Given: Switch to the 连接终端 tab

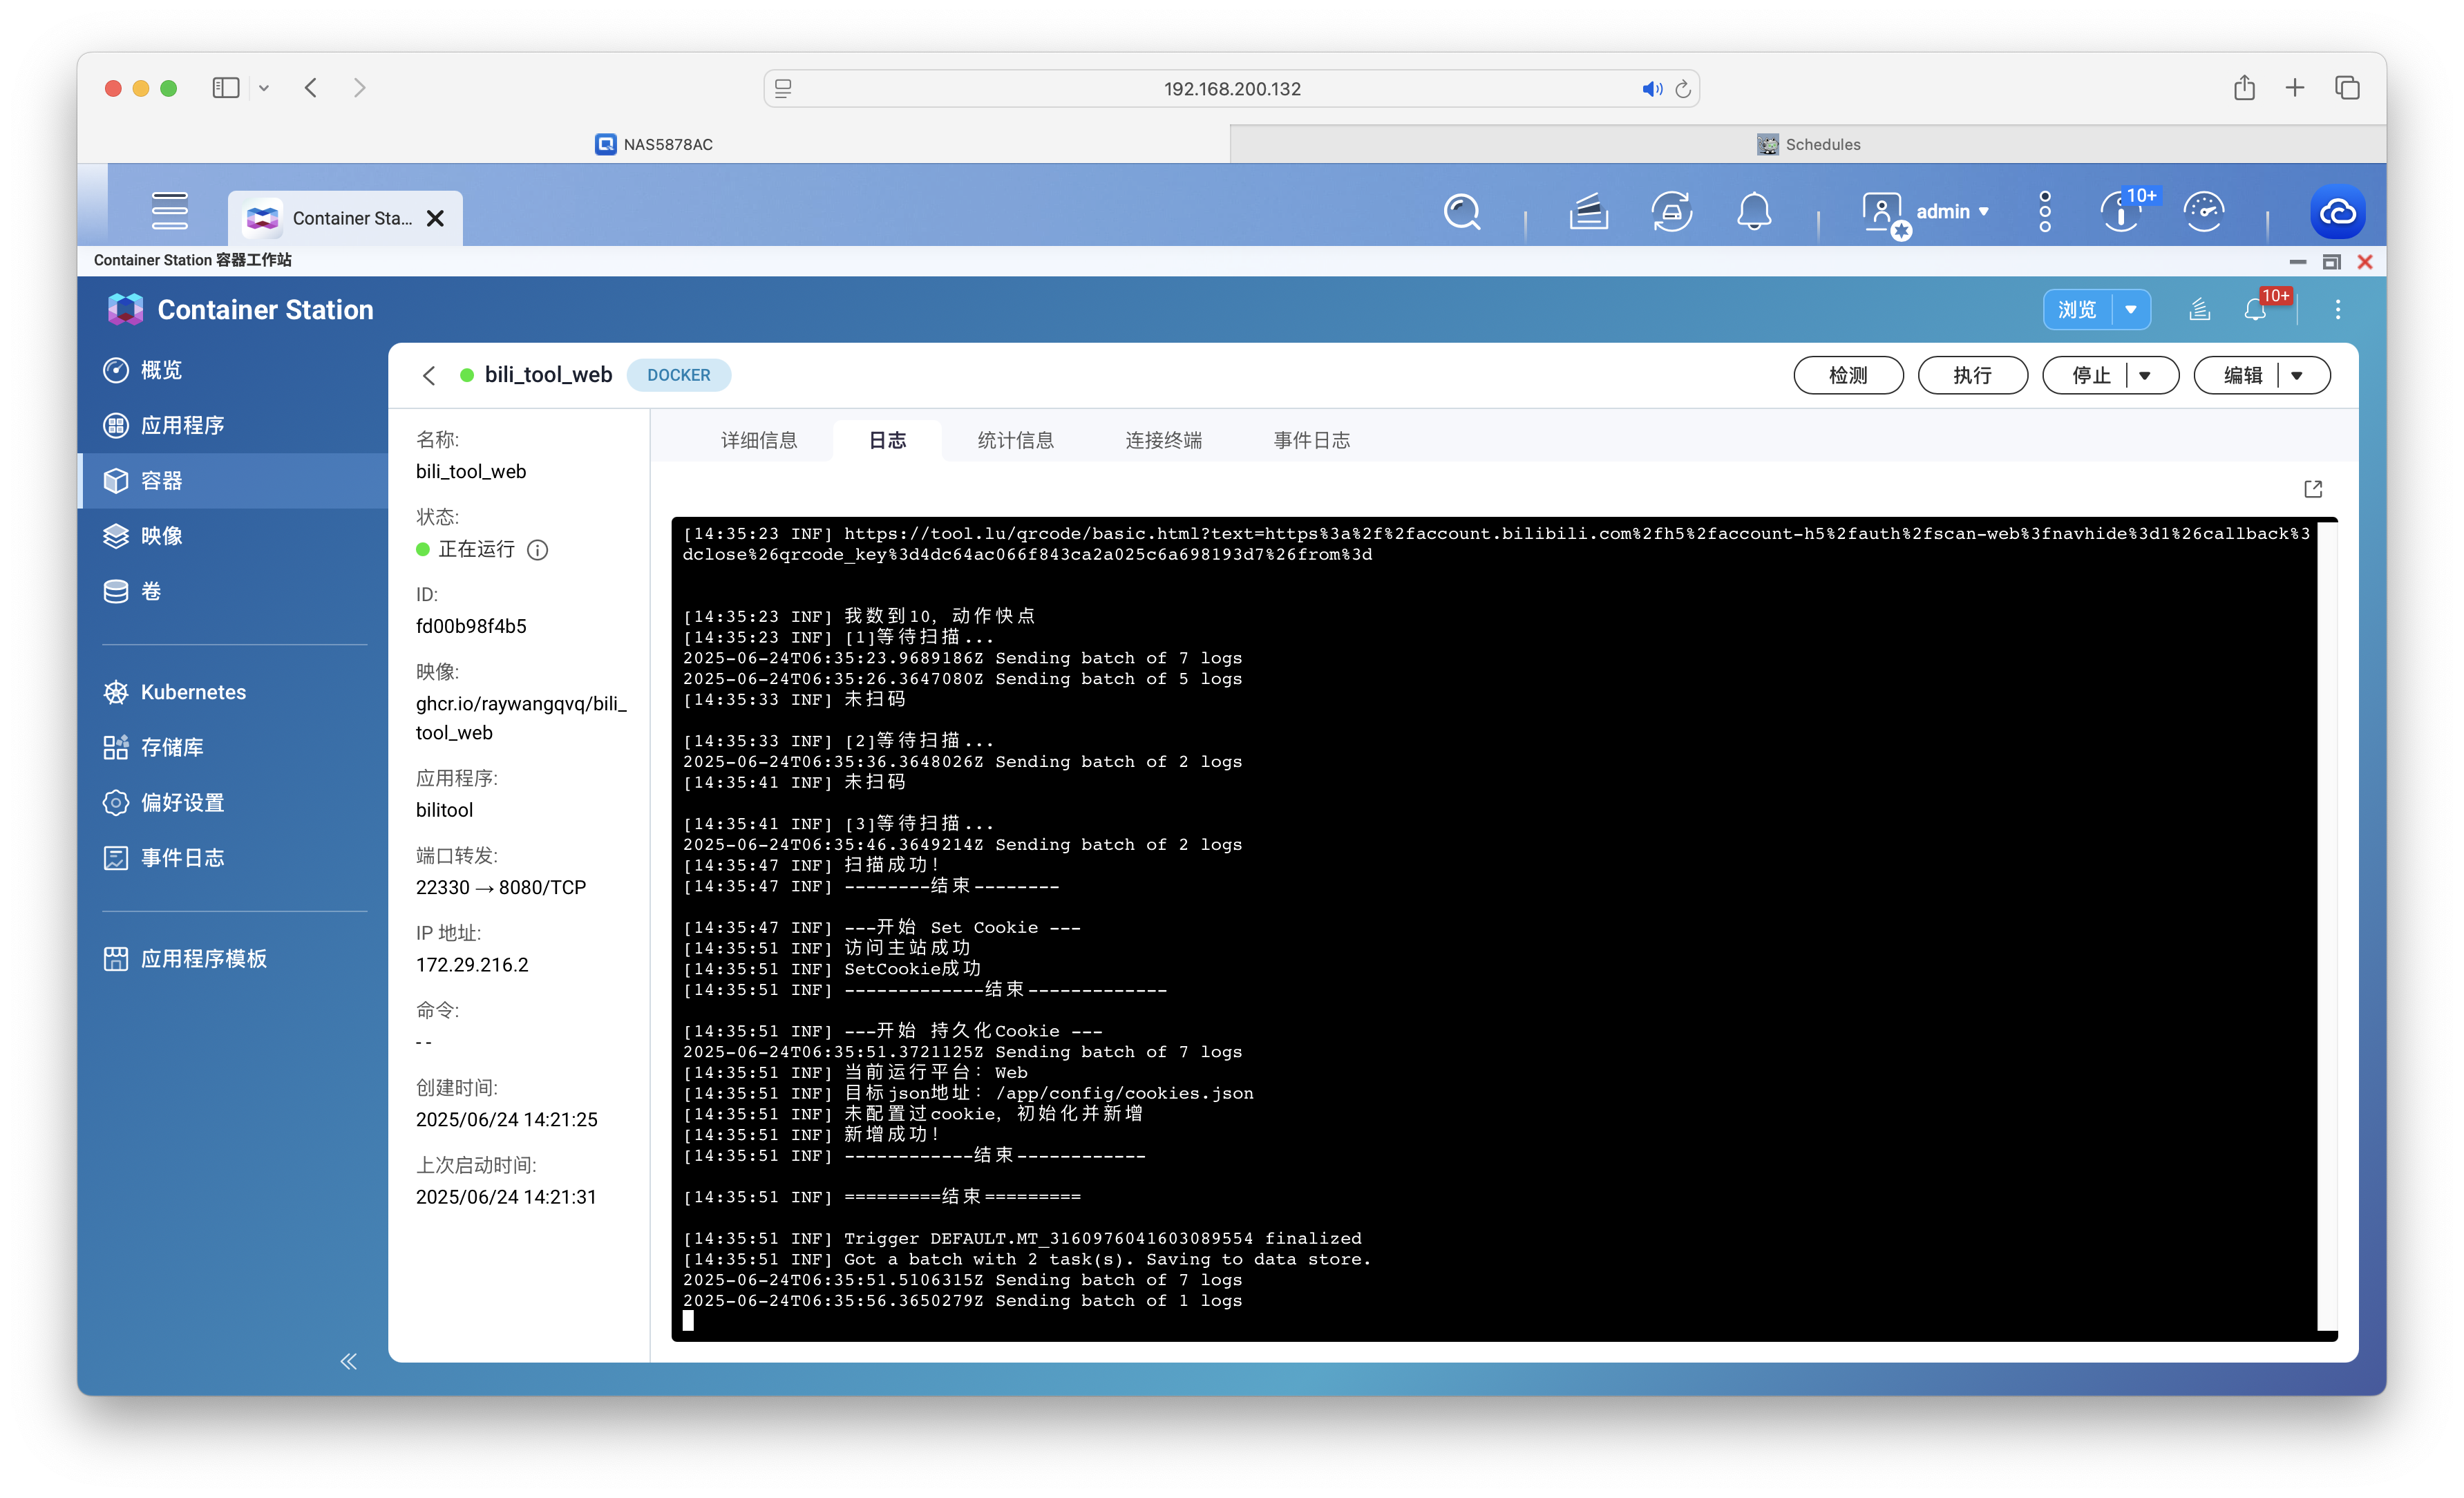Looking at the screenshot, I should click(1163, 441).
